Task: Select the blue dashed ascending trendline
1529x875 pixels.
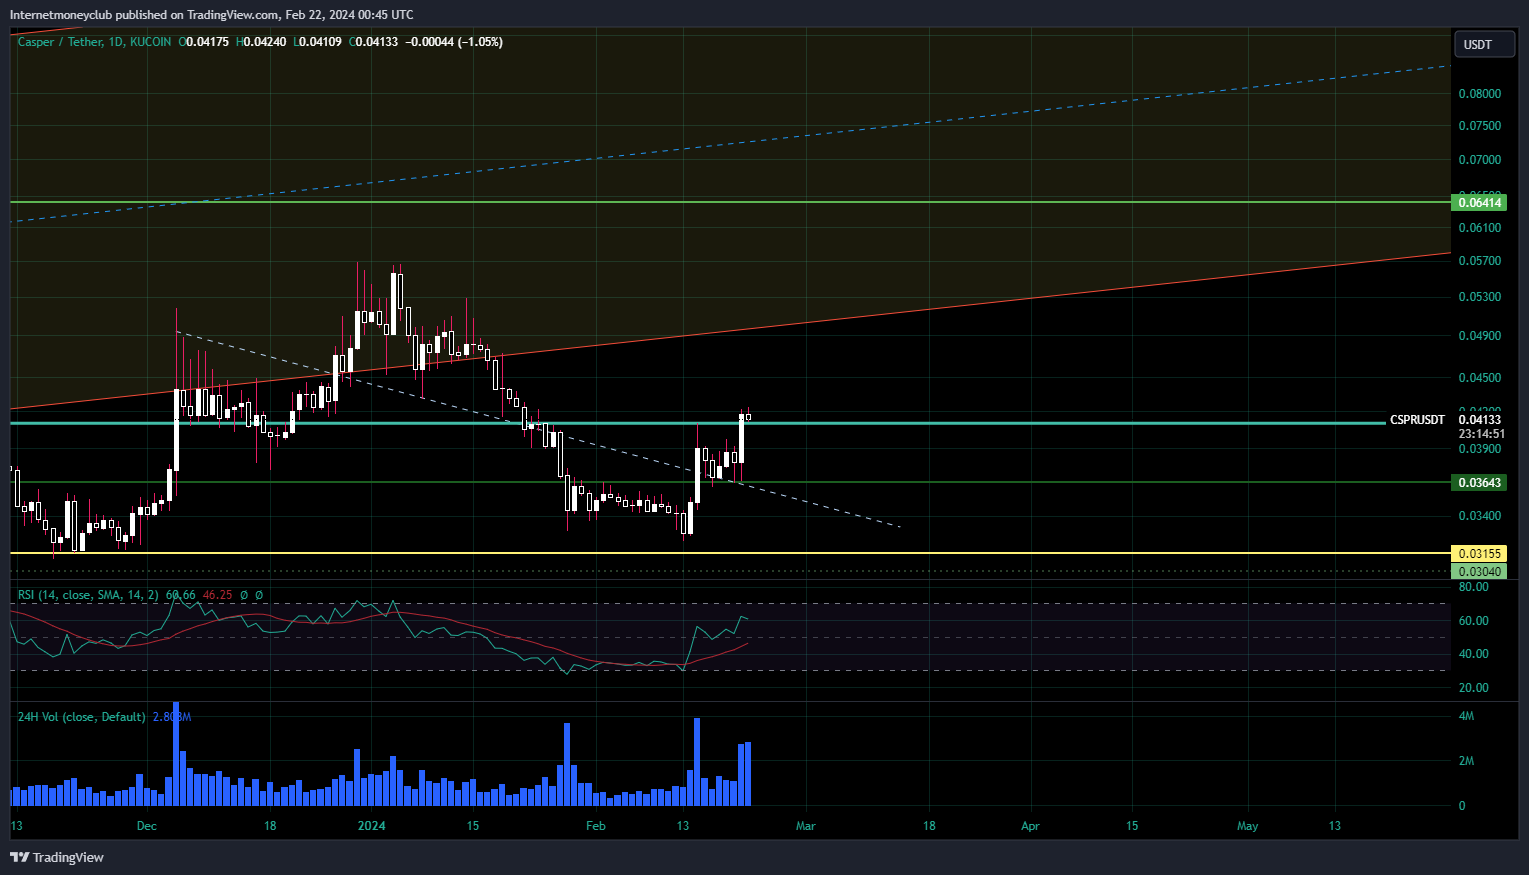Action: click(x=730, y=144)
